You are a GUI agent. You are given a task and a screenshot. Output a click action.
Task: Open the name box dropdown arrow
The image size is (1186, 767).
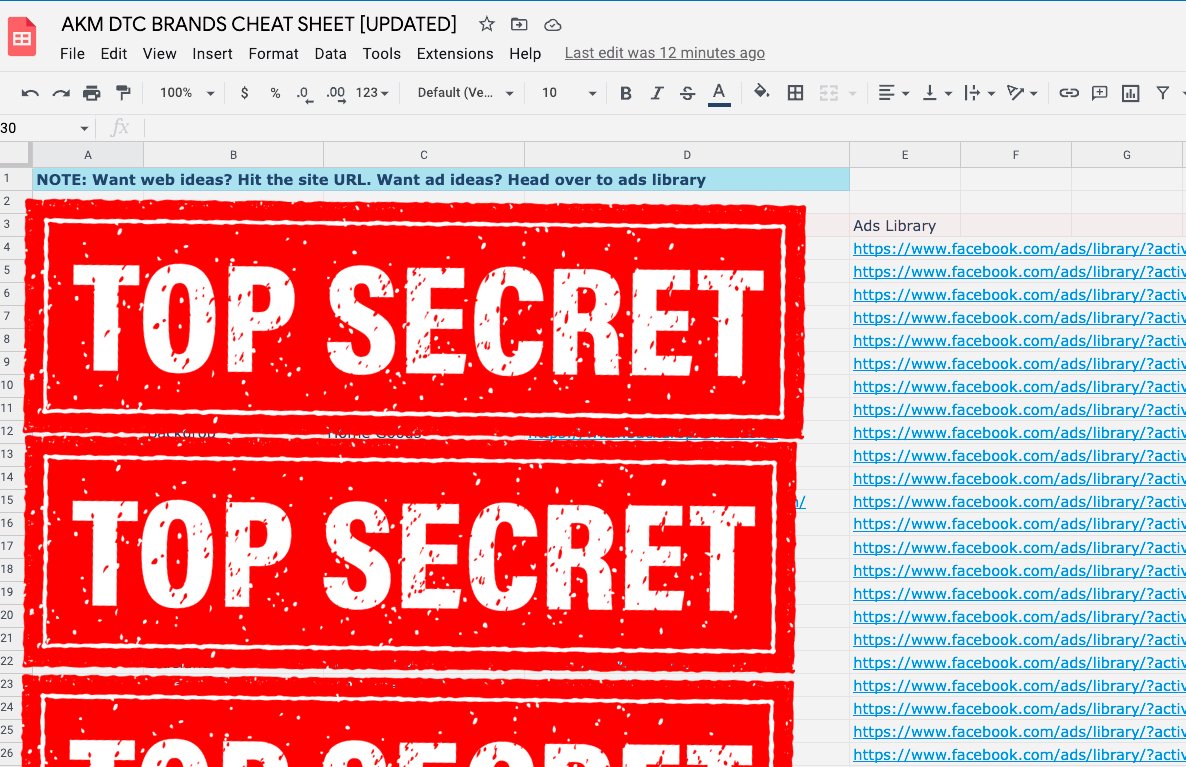click(84, 129)
